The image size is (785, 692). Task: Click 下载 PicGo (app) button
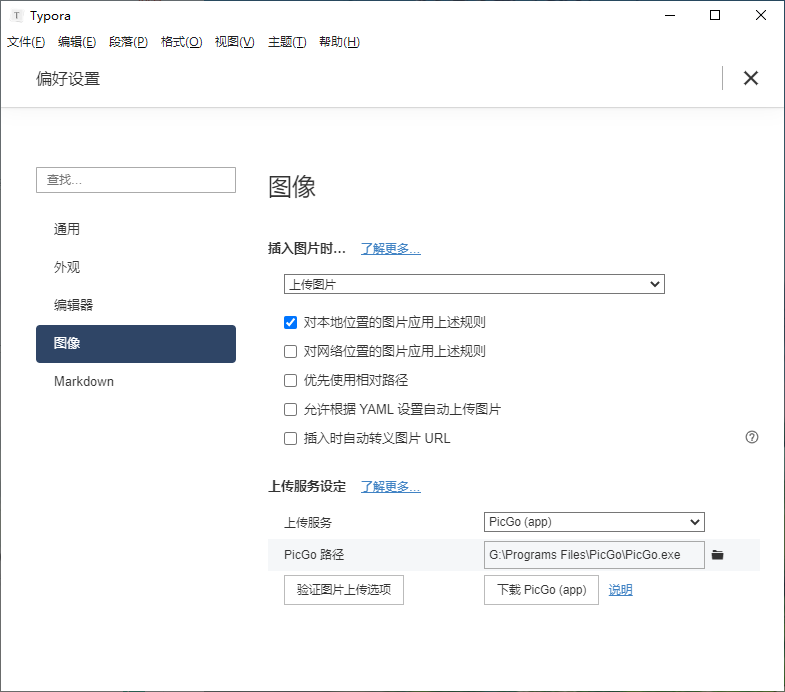pos(541,590)
